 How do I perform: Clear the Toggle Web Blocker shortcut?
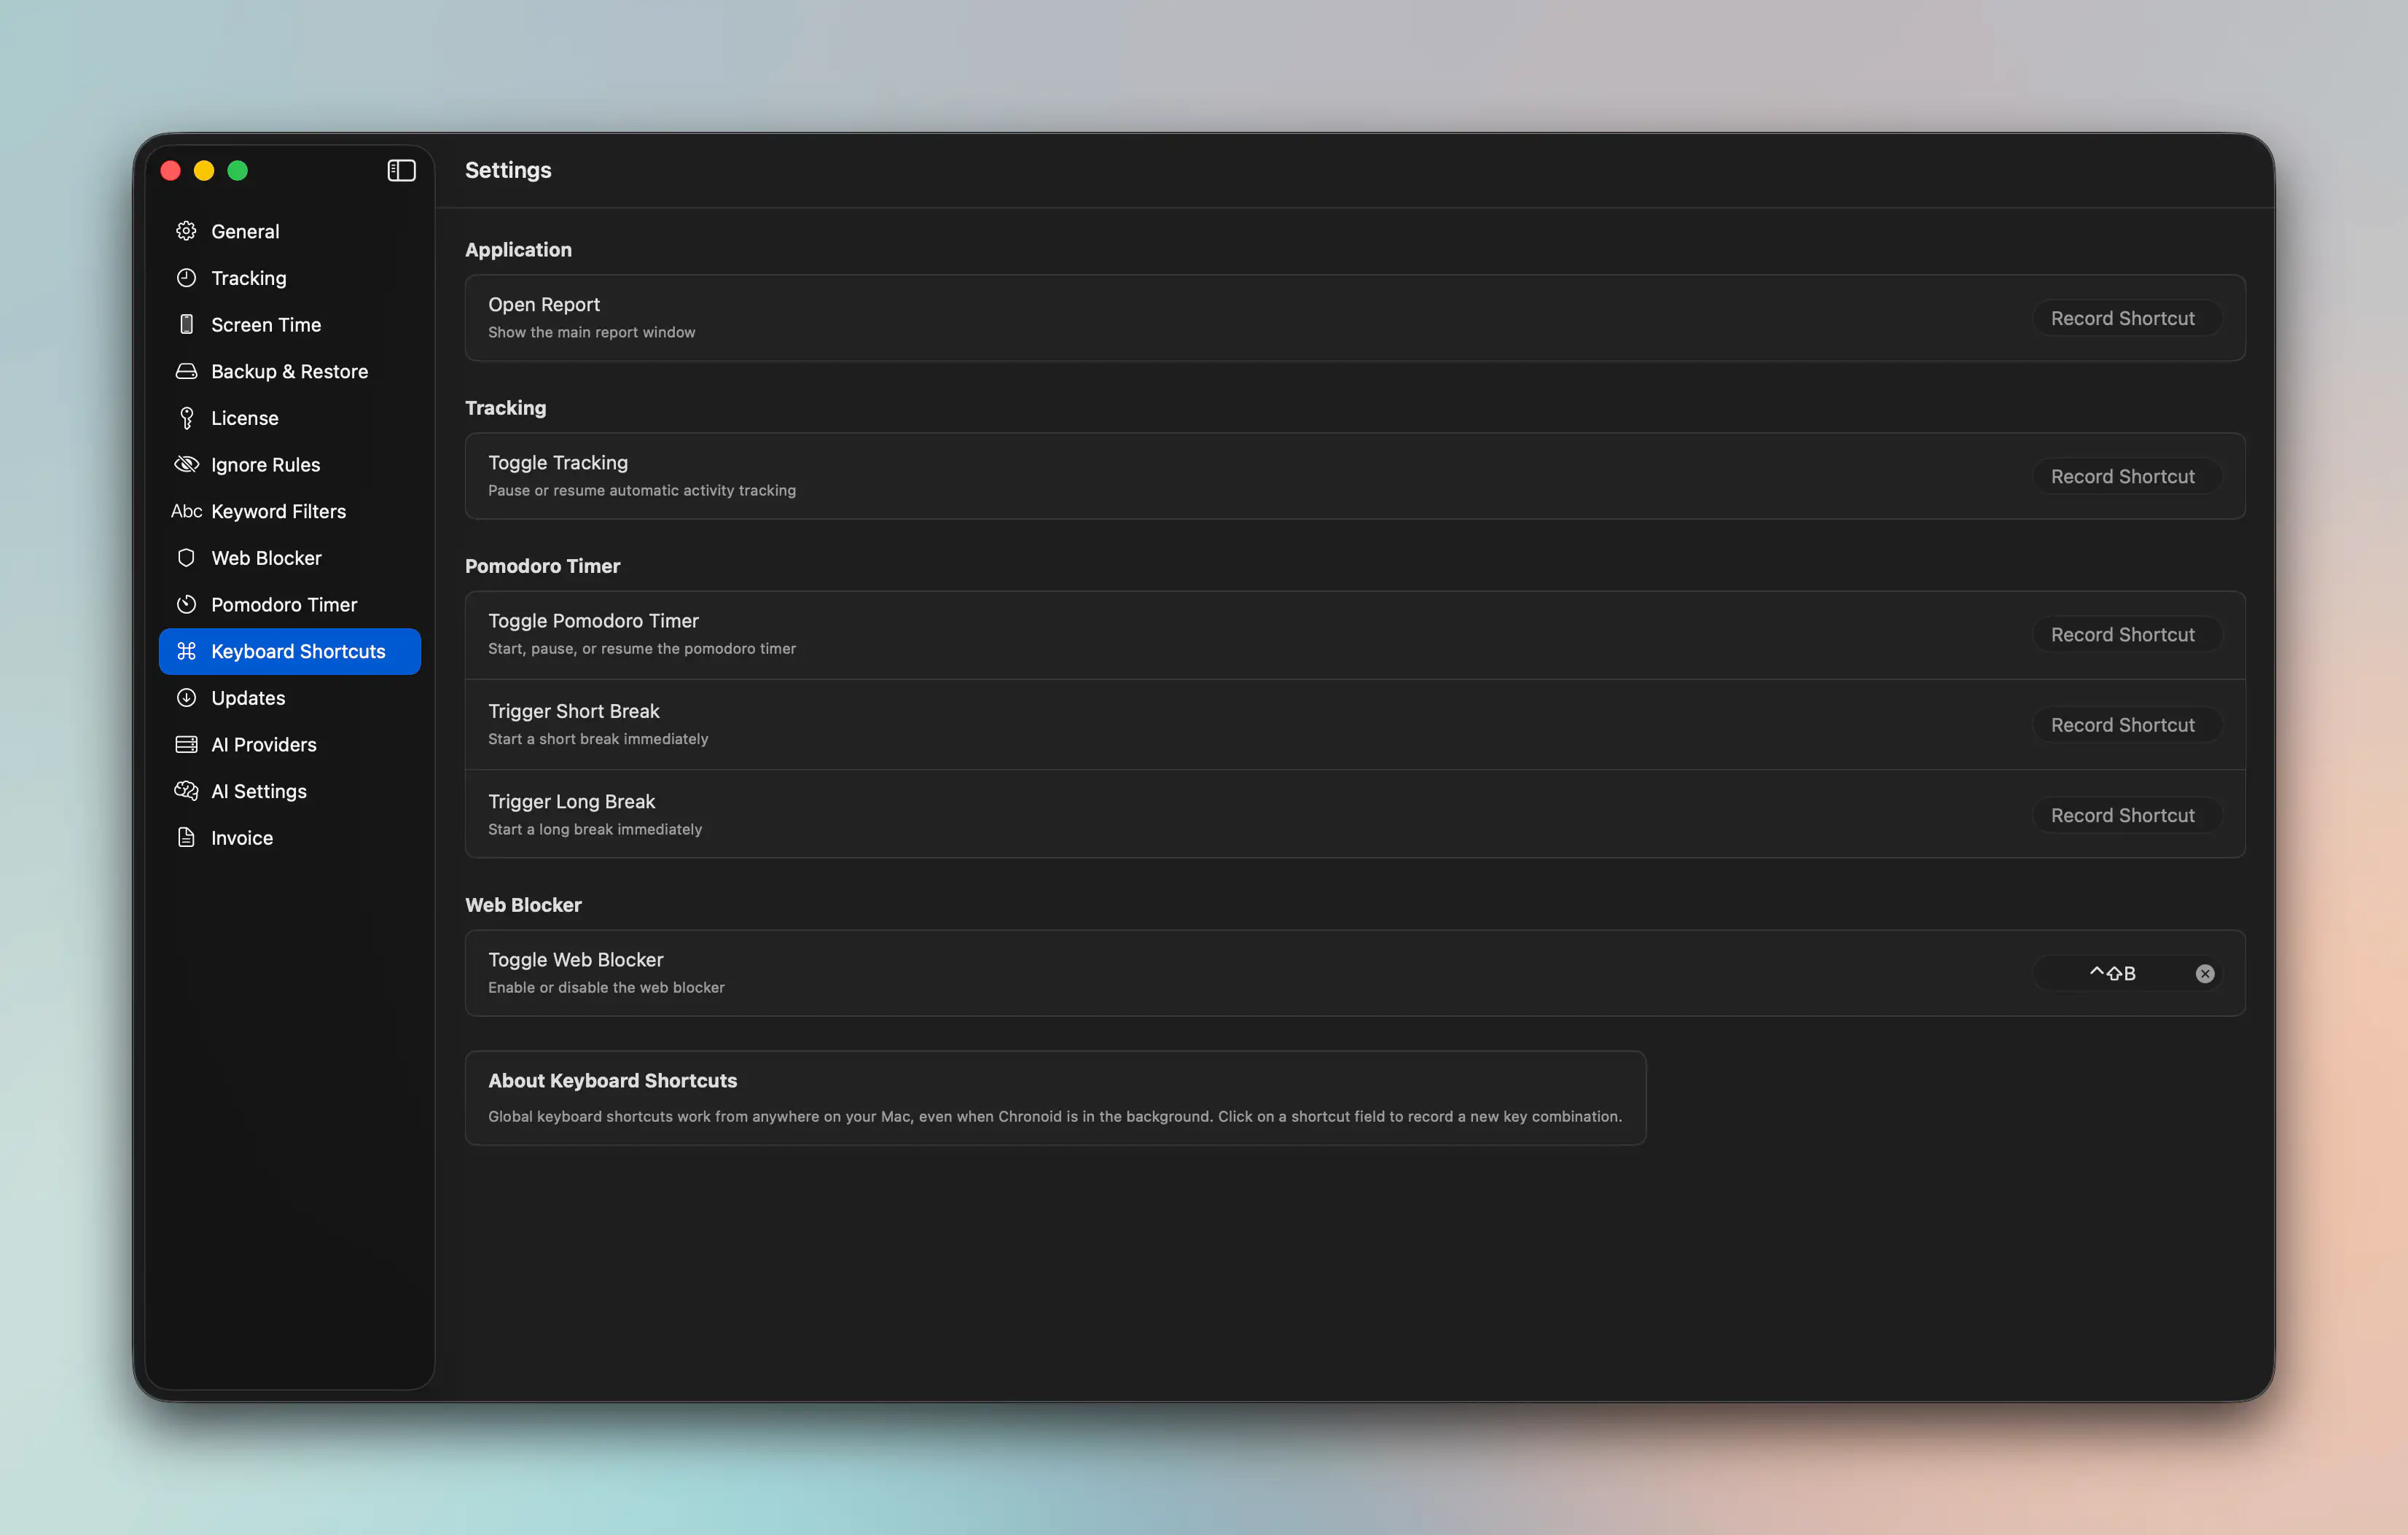click(x=2204, y=973)
